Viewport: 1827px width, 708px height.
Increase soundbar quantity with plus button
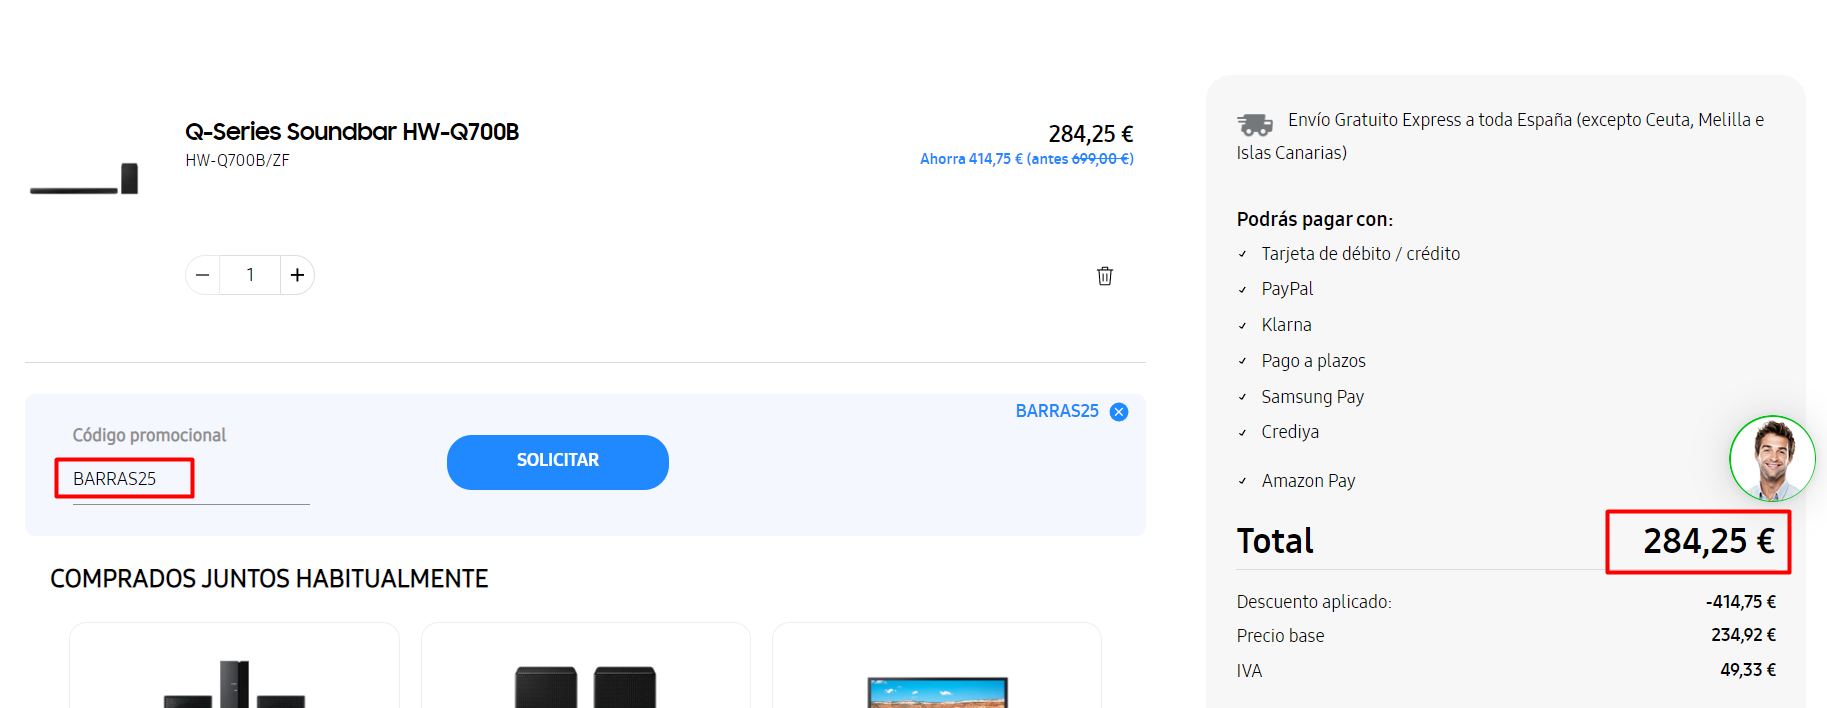coord(297,275)
